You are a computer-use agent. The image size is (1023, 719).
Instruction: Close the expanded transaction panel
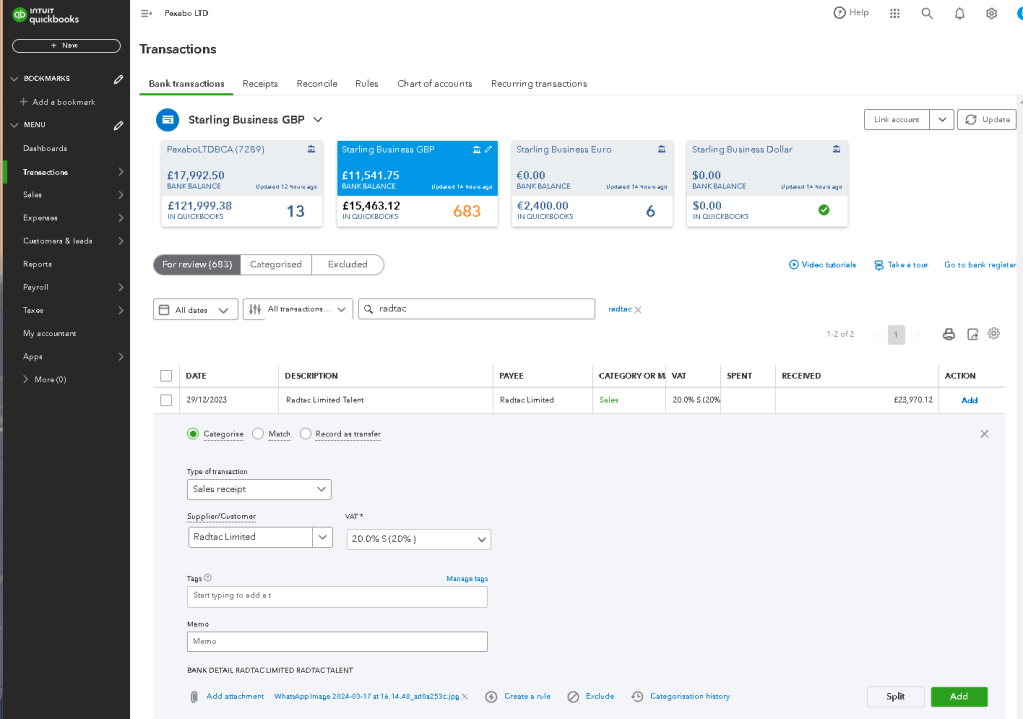point(984,434)
